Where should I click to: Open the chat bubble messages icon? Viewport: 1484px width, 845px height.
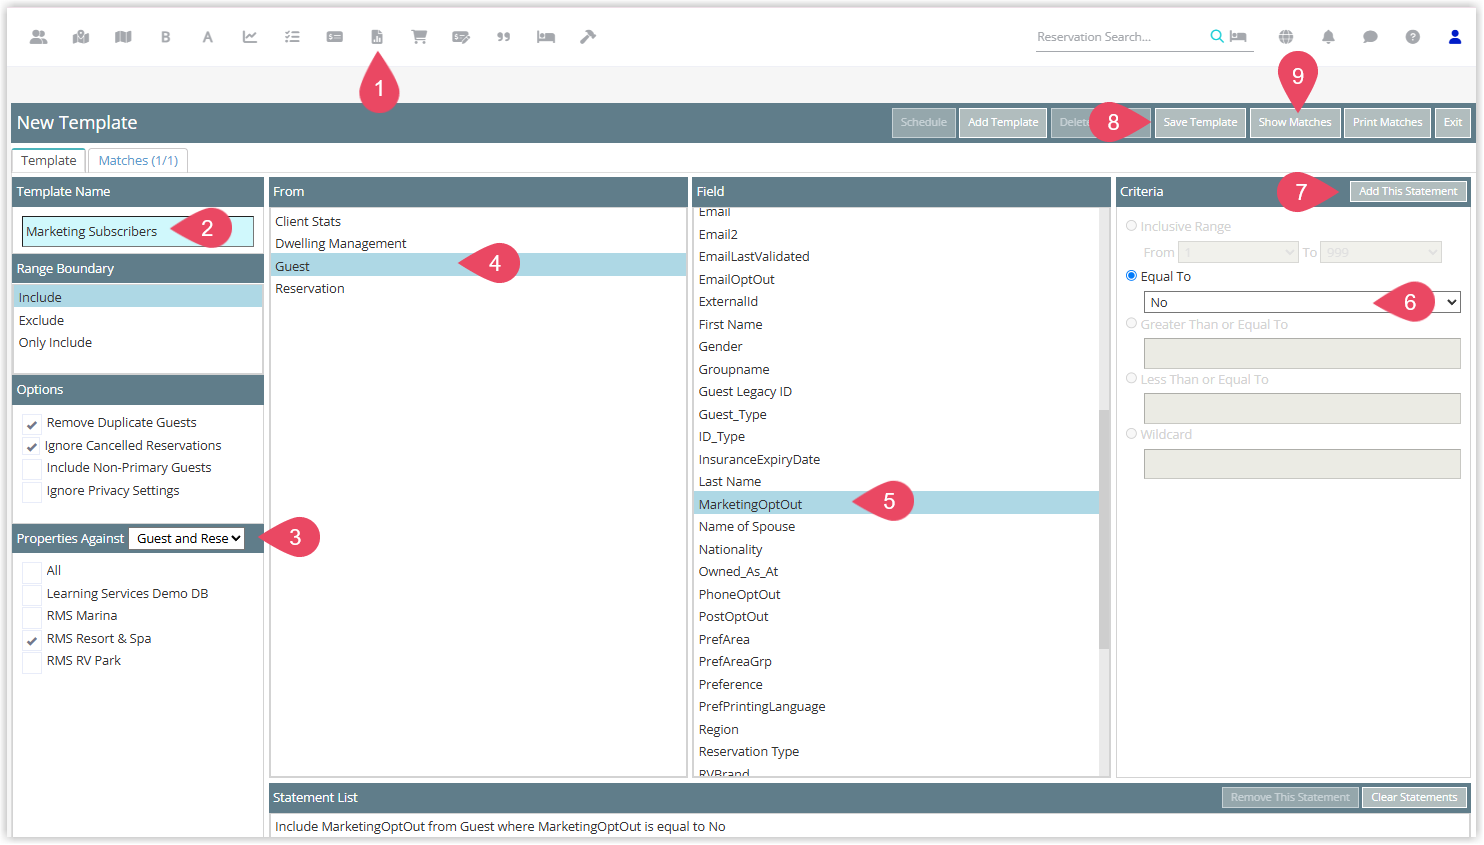click(x=1370, y=37)
